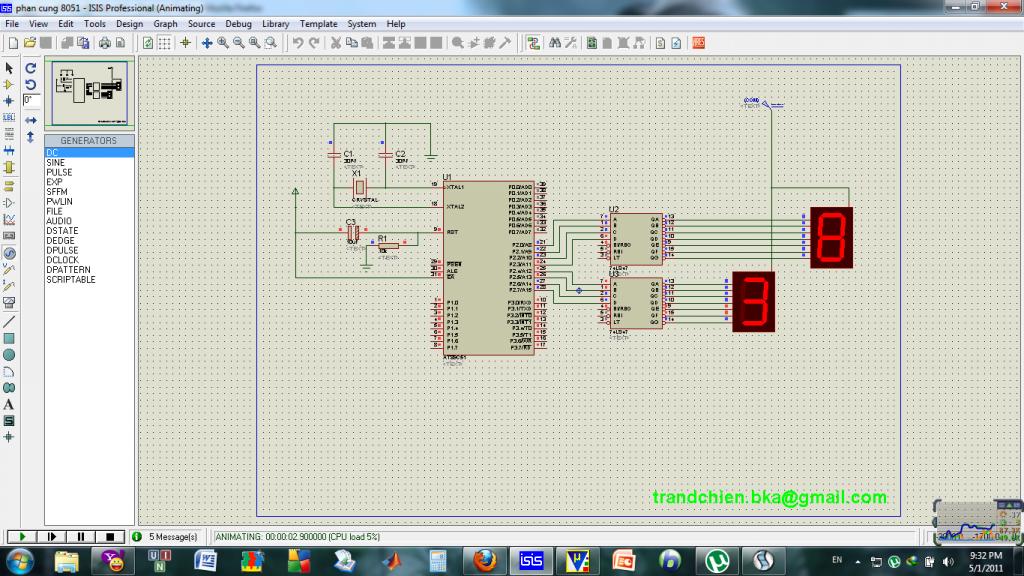Click the print icon in toolbar
This screenshot has height=576, width=1024.
[x=104, y=43]
